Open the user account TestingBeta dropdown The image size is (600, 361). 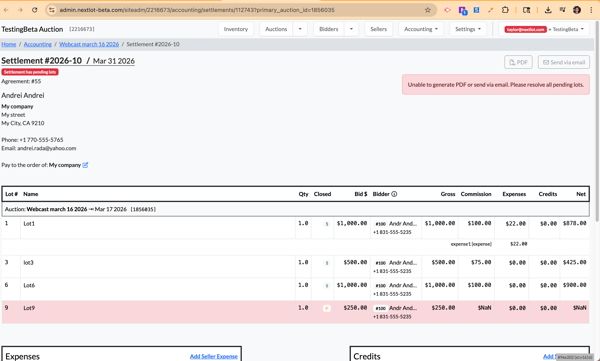pyautogui.click(x=544, y=29)
